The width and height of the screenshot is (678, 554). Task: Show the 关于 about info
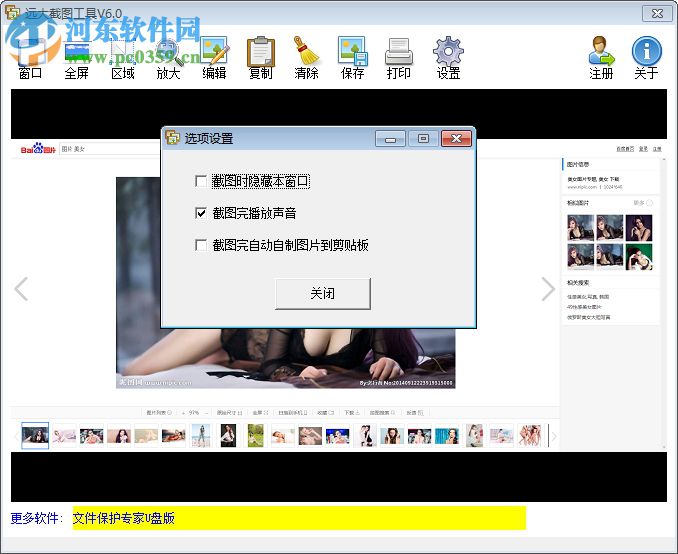pyautogui.click(x=647, y=58)
